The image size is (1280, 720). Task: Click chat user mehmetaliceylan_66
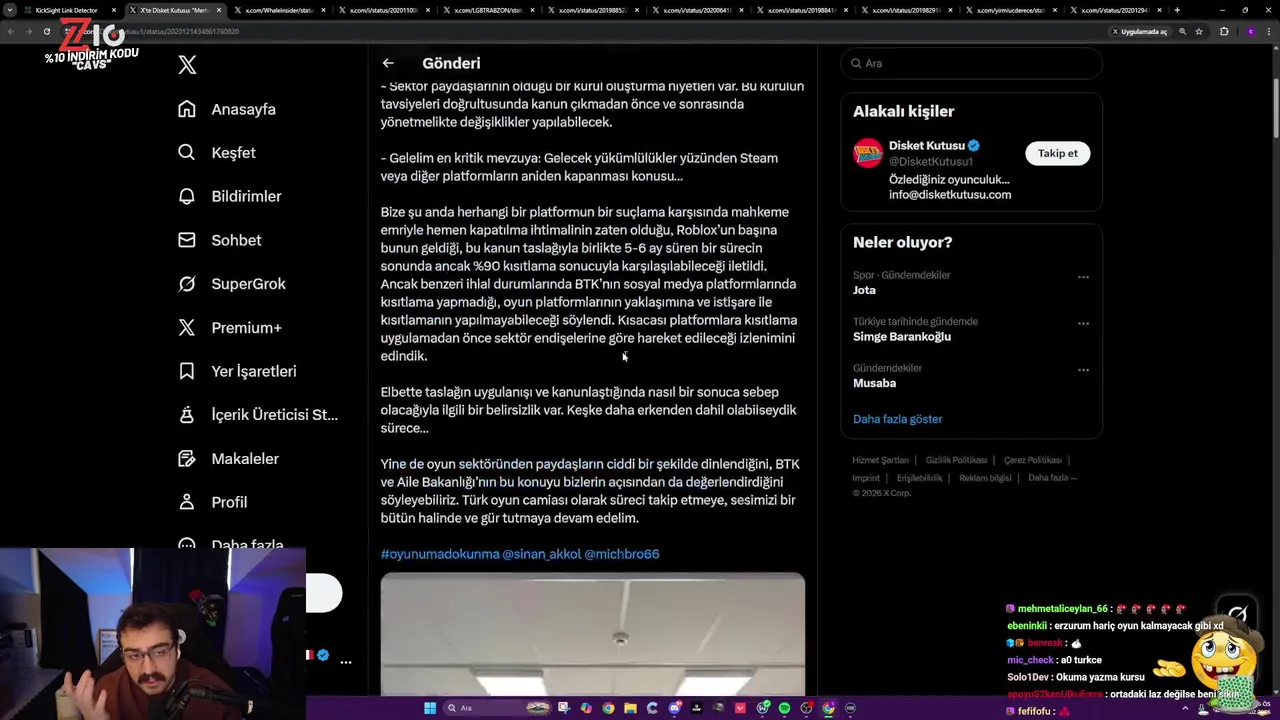(x=1063, y=609)
